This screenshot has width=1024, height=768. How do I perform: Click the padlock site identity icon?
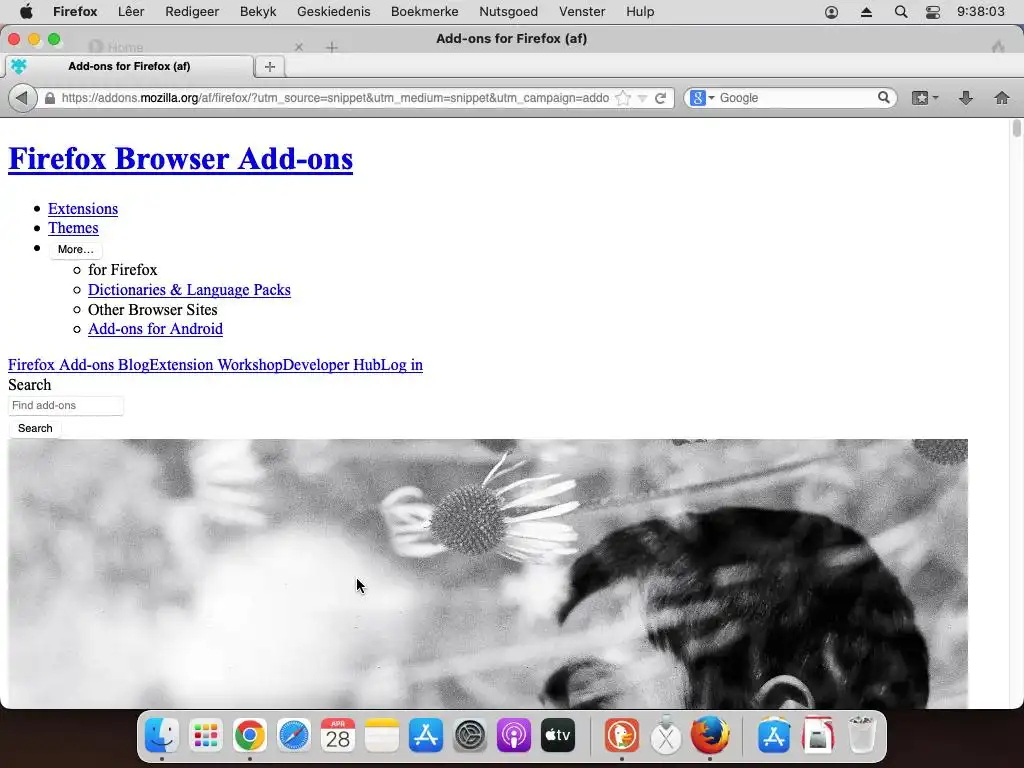click(50, 98)
